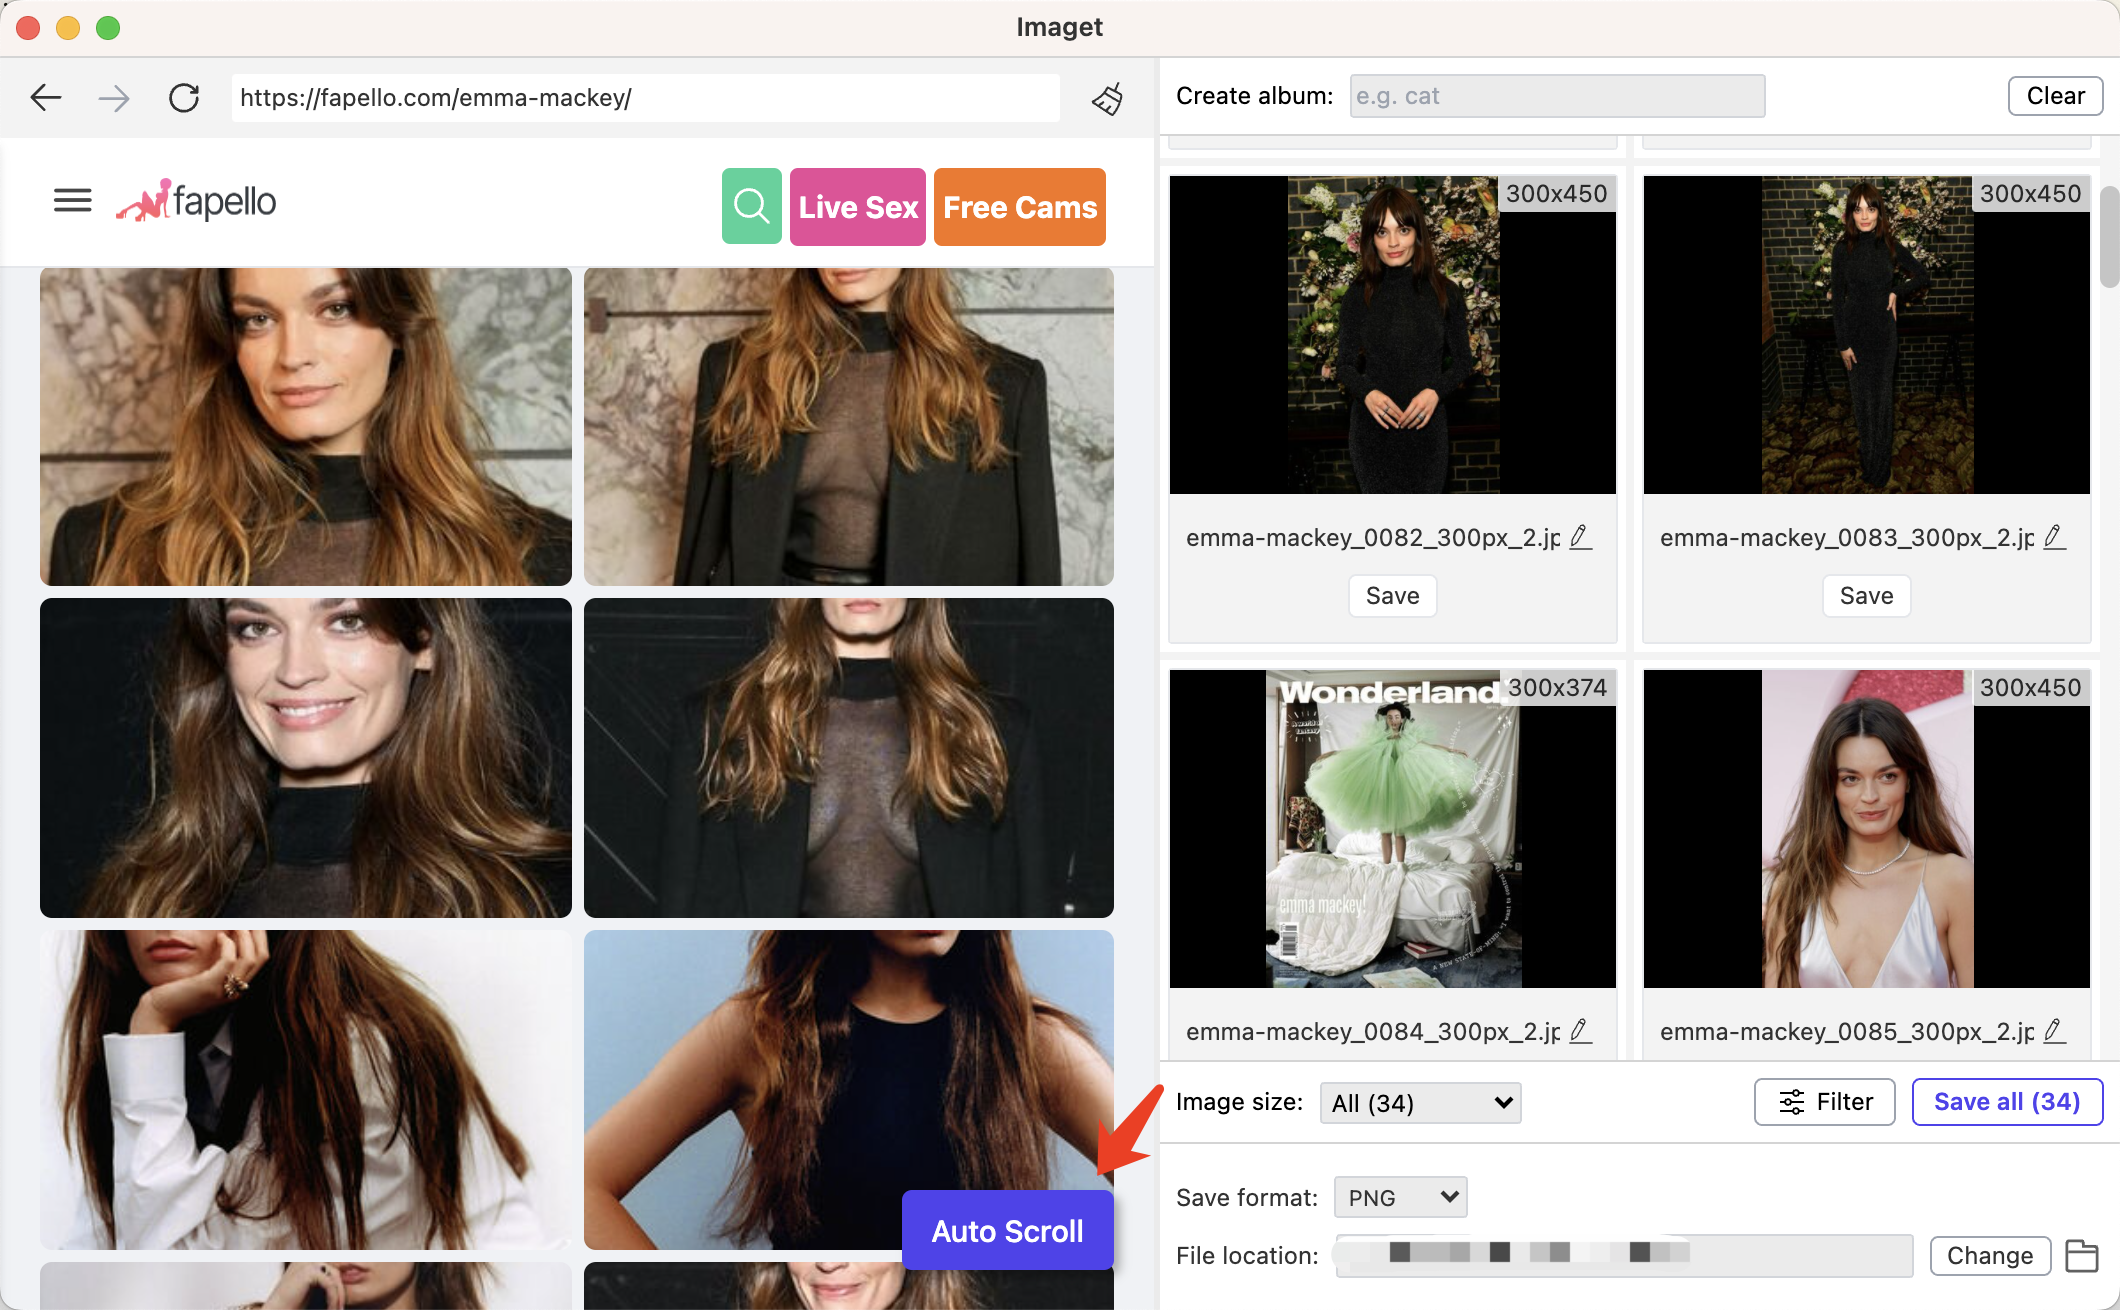The image size is (2120, 1310).
Task: Expand the Image size All (34) dropdown
Action: click(1419, 1103)
